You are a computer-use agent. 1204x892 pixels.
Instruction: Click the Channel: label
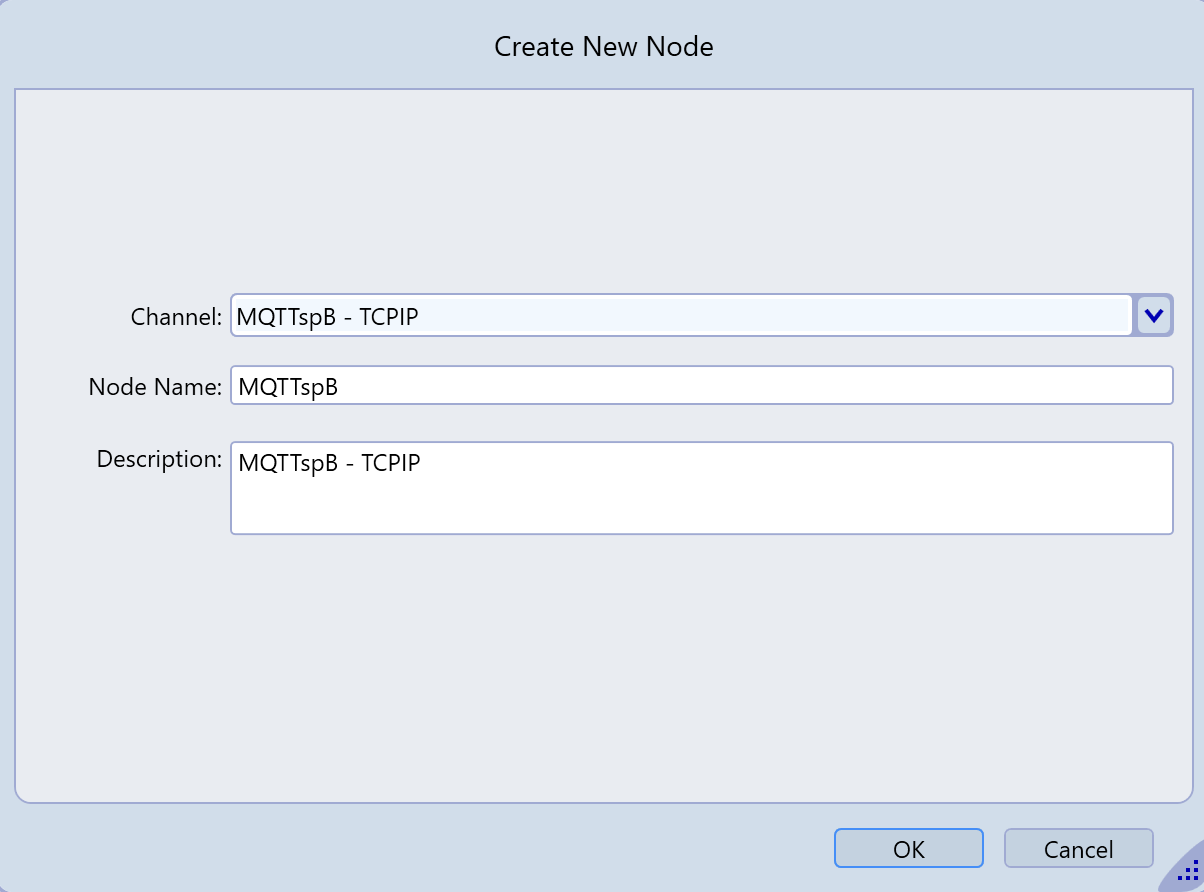click(x=176, y=317)
